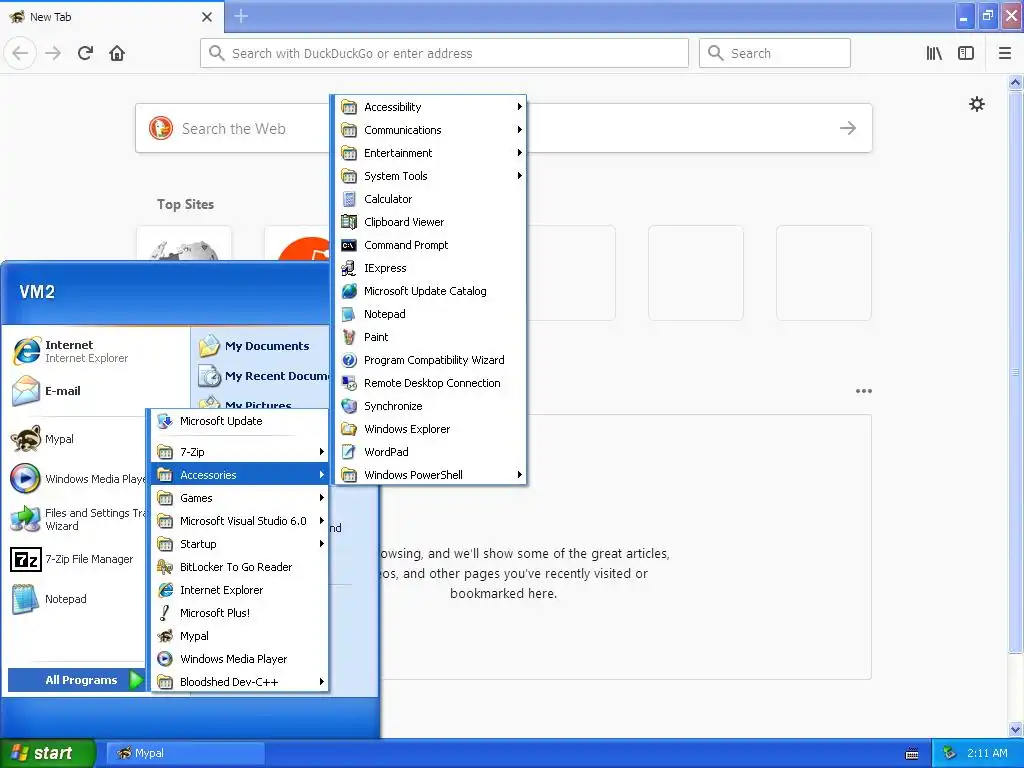Select the New Tab browser tab
Image resolution: width=1024 pixels, height=768 pixels.
111,17
